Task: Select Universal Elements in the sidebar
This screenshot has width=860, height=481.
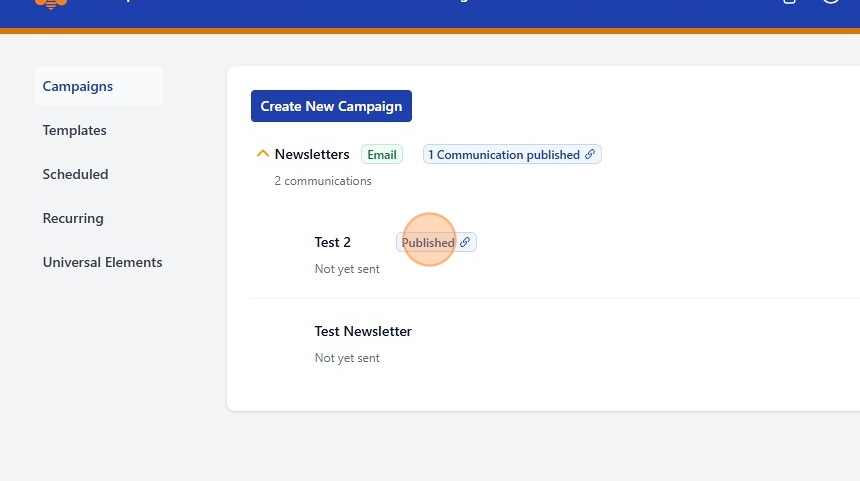Action: pyautogui.click(x=103, y=262)
